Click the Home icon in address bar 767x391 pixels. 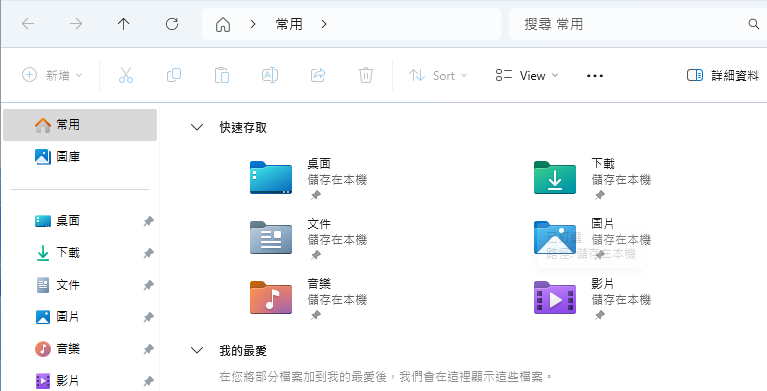pyautogui.click(x=223, y=24)
